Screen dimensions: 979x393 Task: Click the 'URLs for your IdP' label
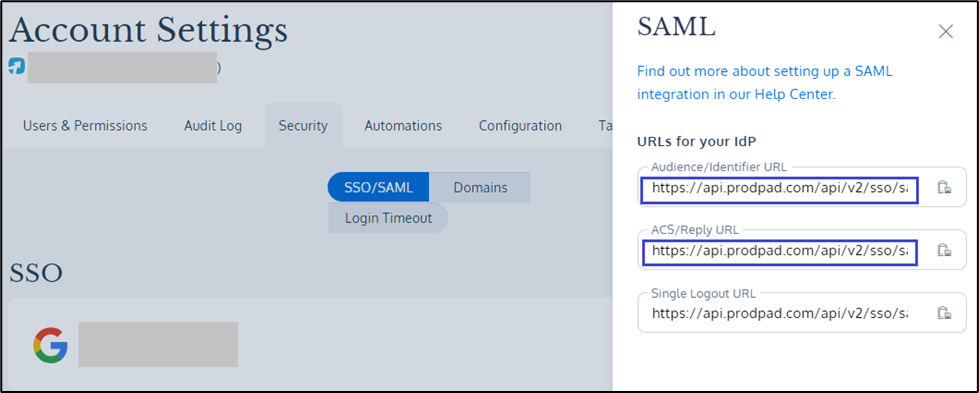tap(697, 141)
